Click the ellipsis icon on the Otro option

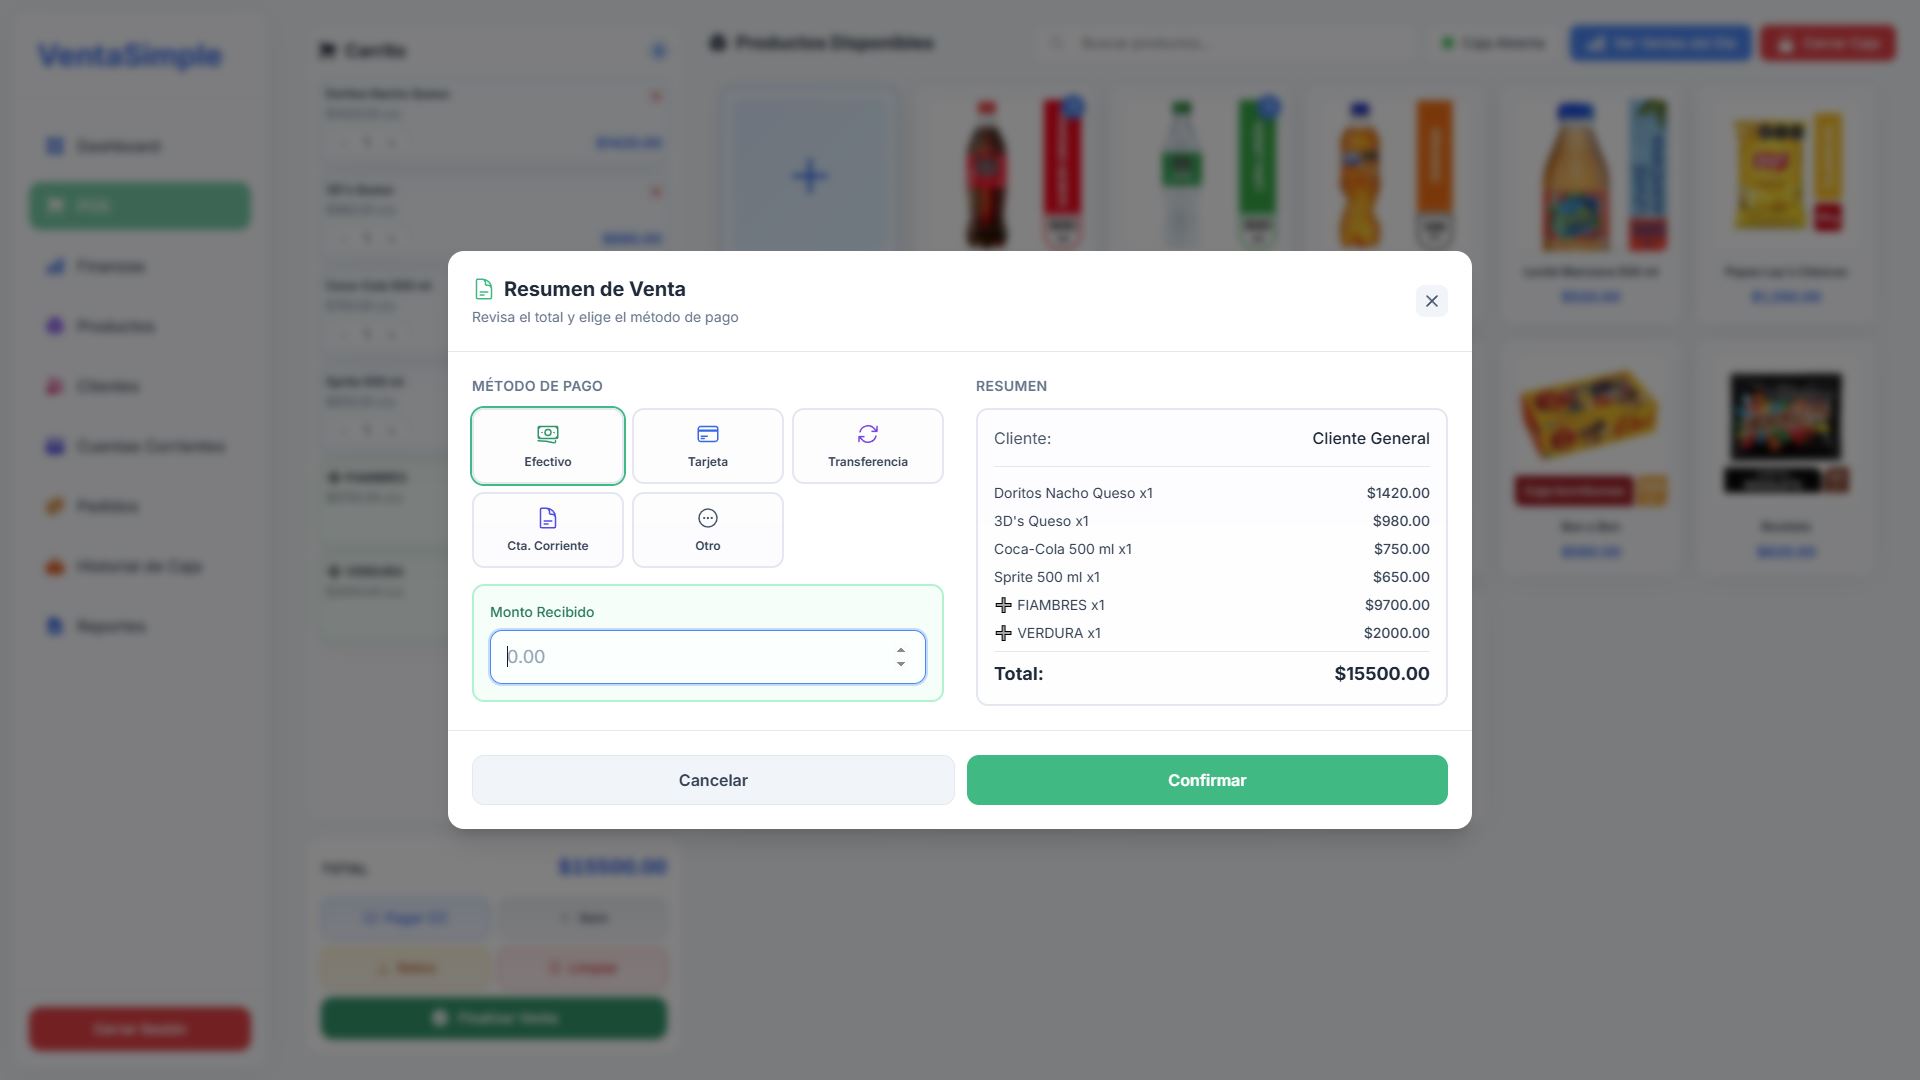click(707, 517)
